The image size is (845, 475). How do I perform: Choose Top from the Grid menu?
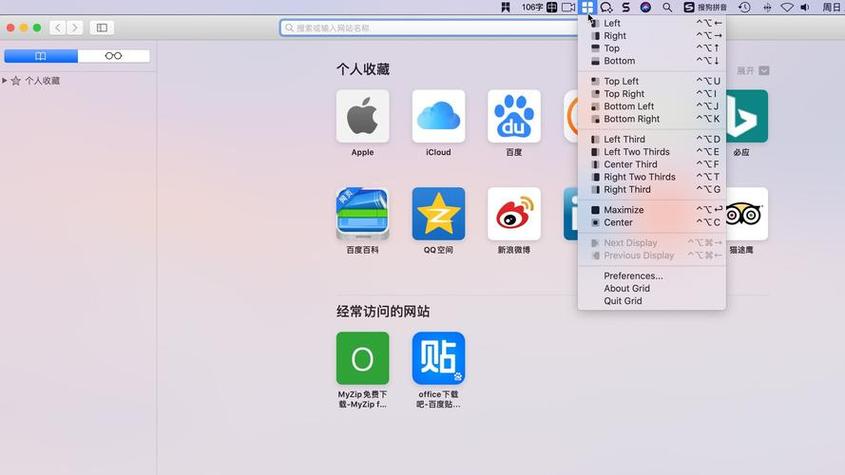tap(652, 48)
